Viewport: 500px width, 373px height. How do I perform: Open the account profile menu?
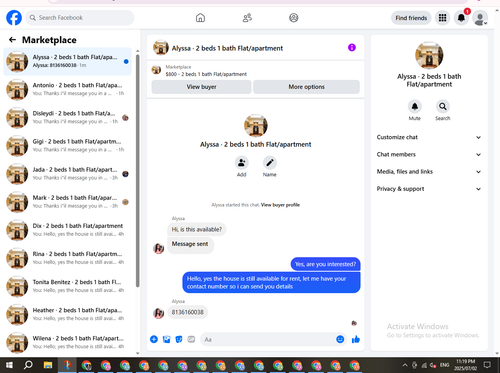480,18
